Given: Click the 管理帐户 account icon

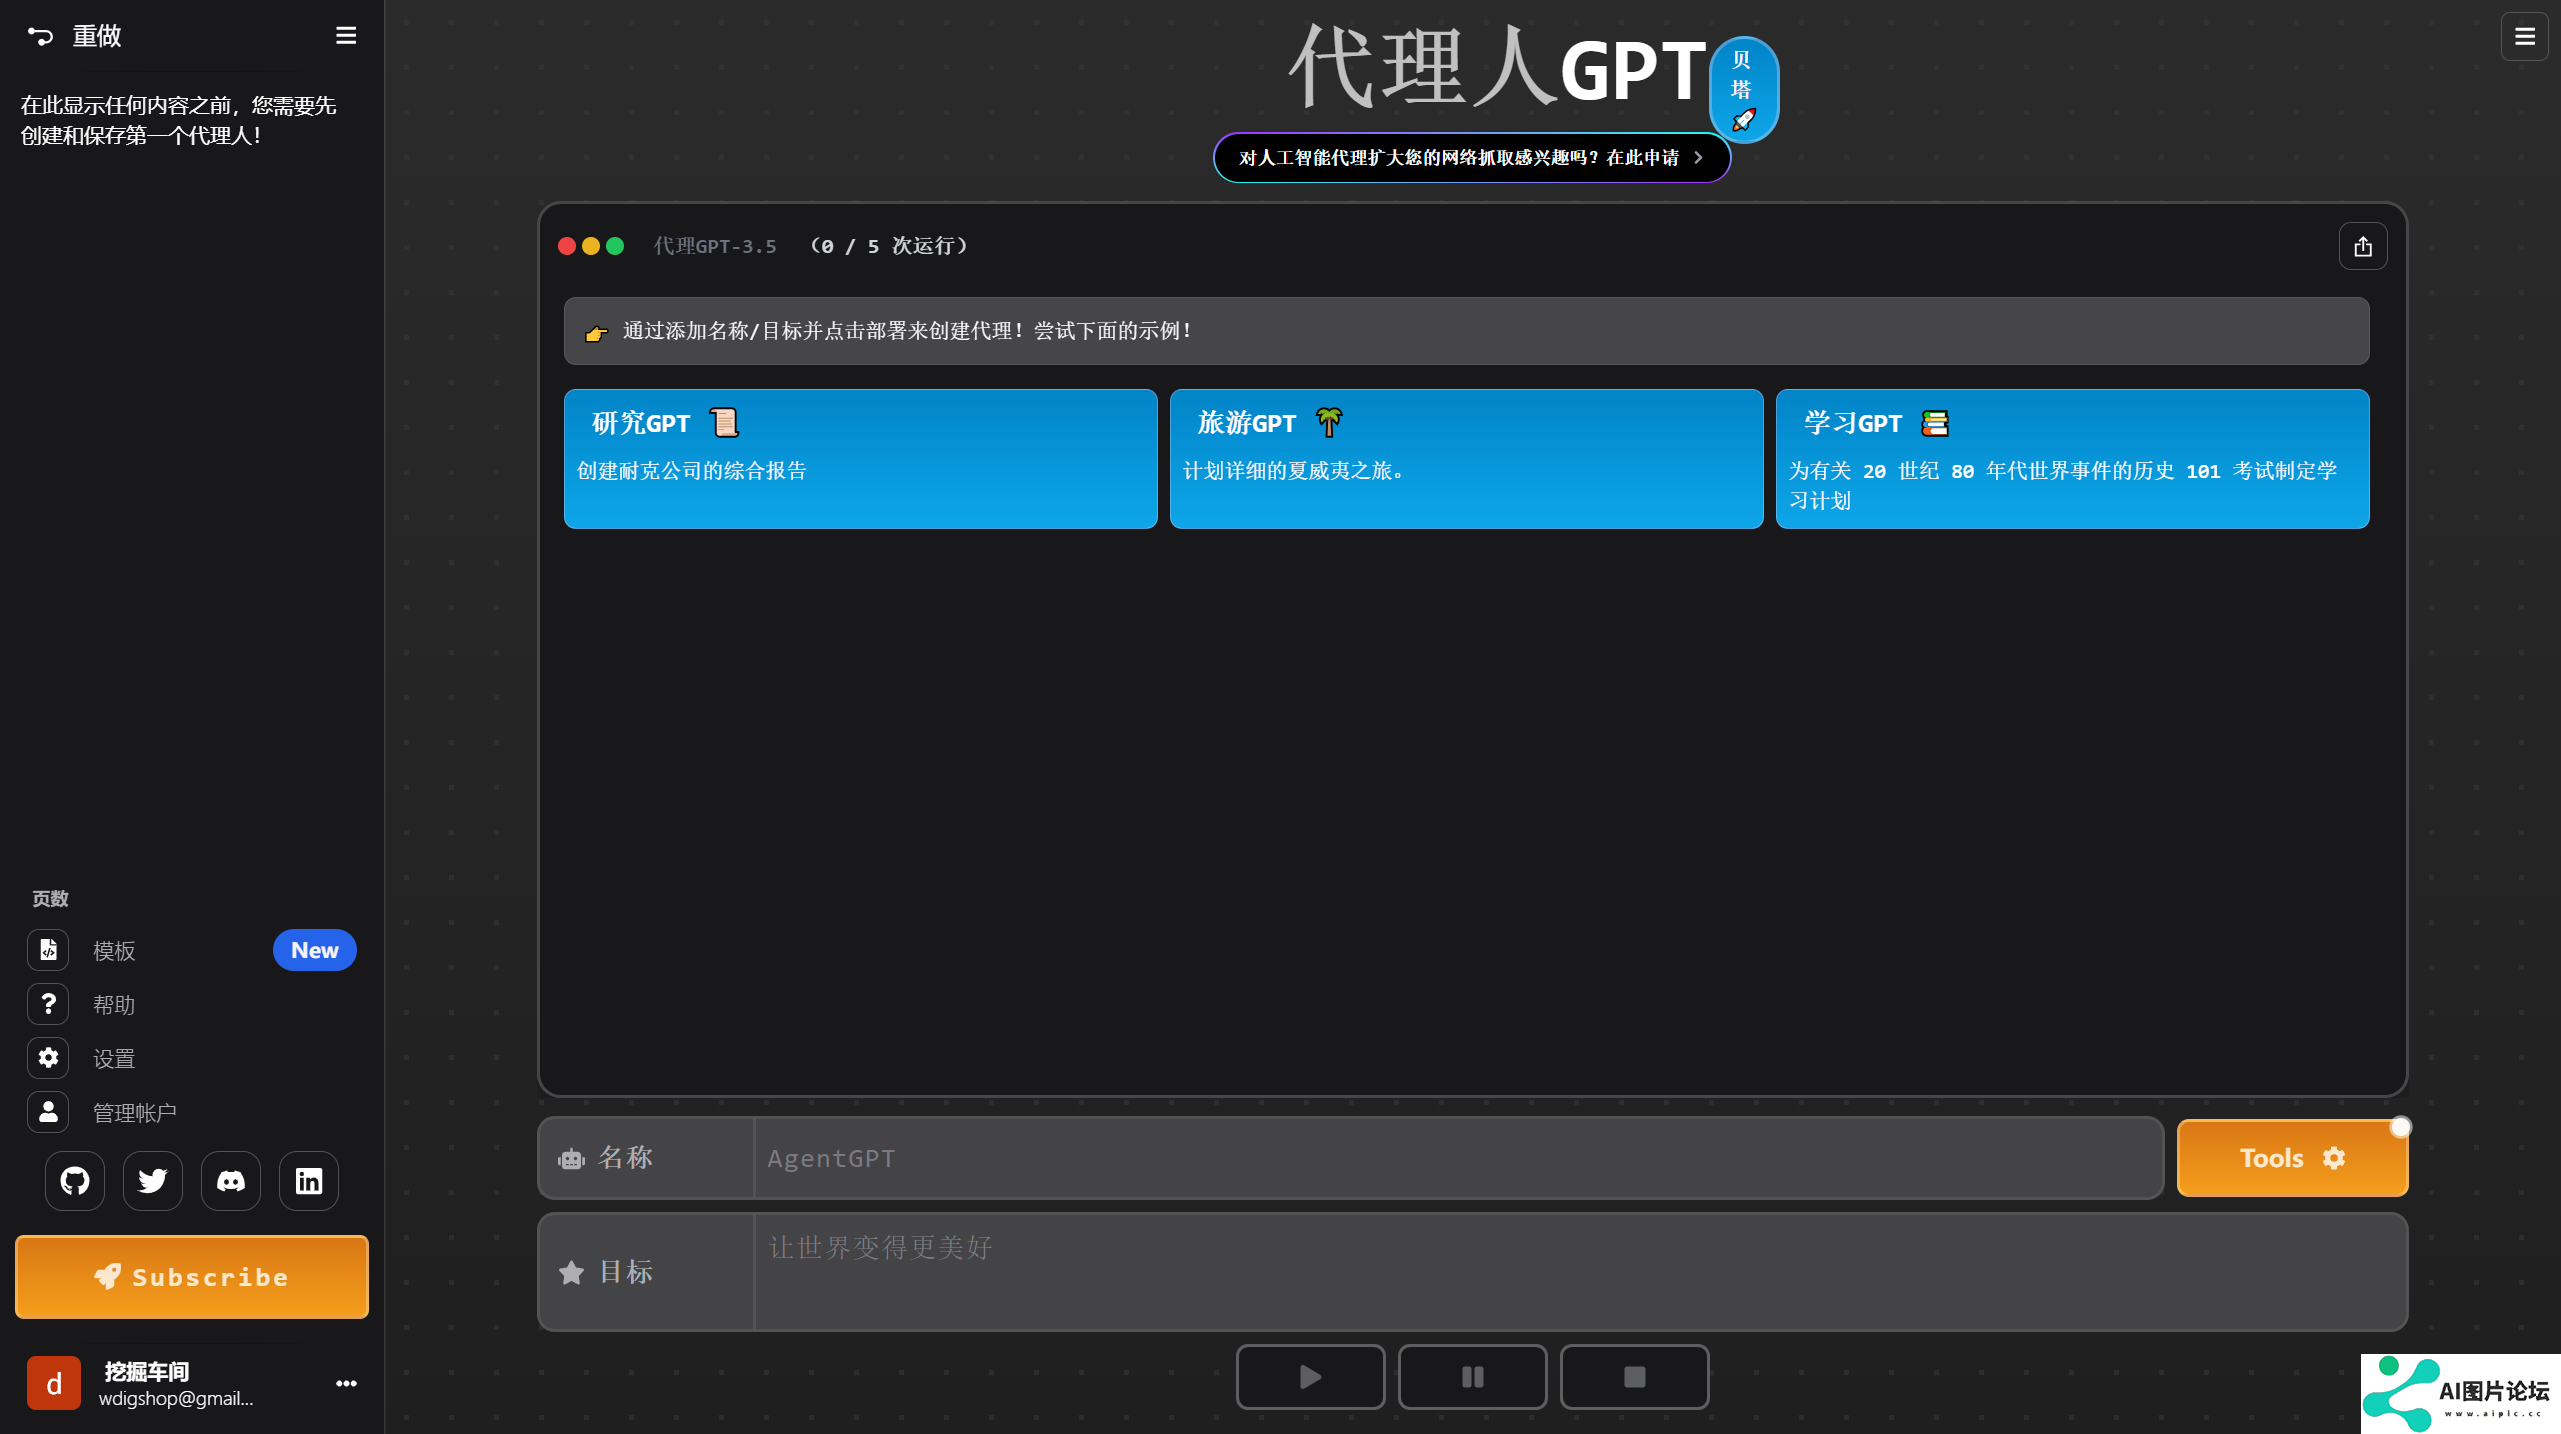Looking at the screenshot, I should (48, 1112).
